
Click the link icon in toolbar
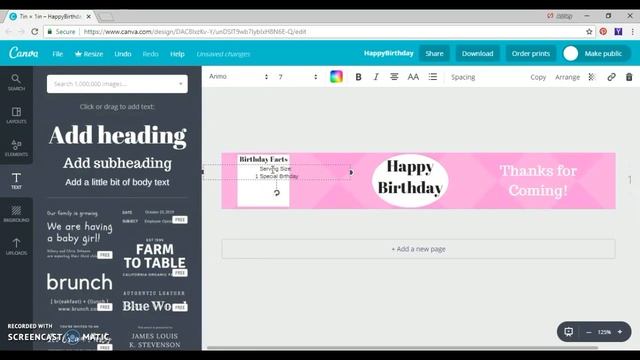coord(611,77)
